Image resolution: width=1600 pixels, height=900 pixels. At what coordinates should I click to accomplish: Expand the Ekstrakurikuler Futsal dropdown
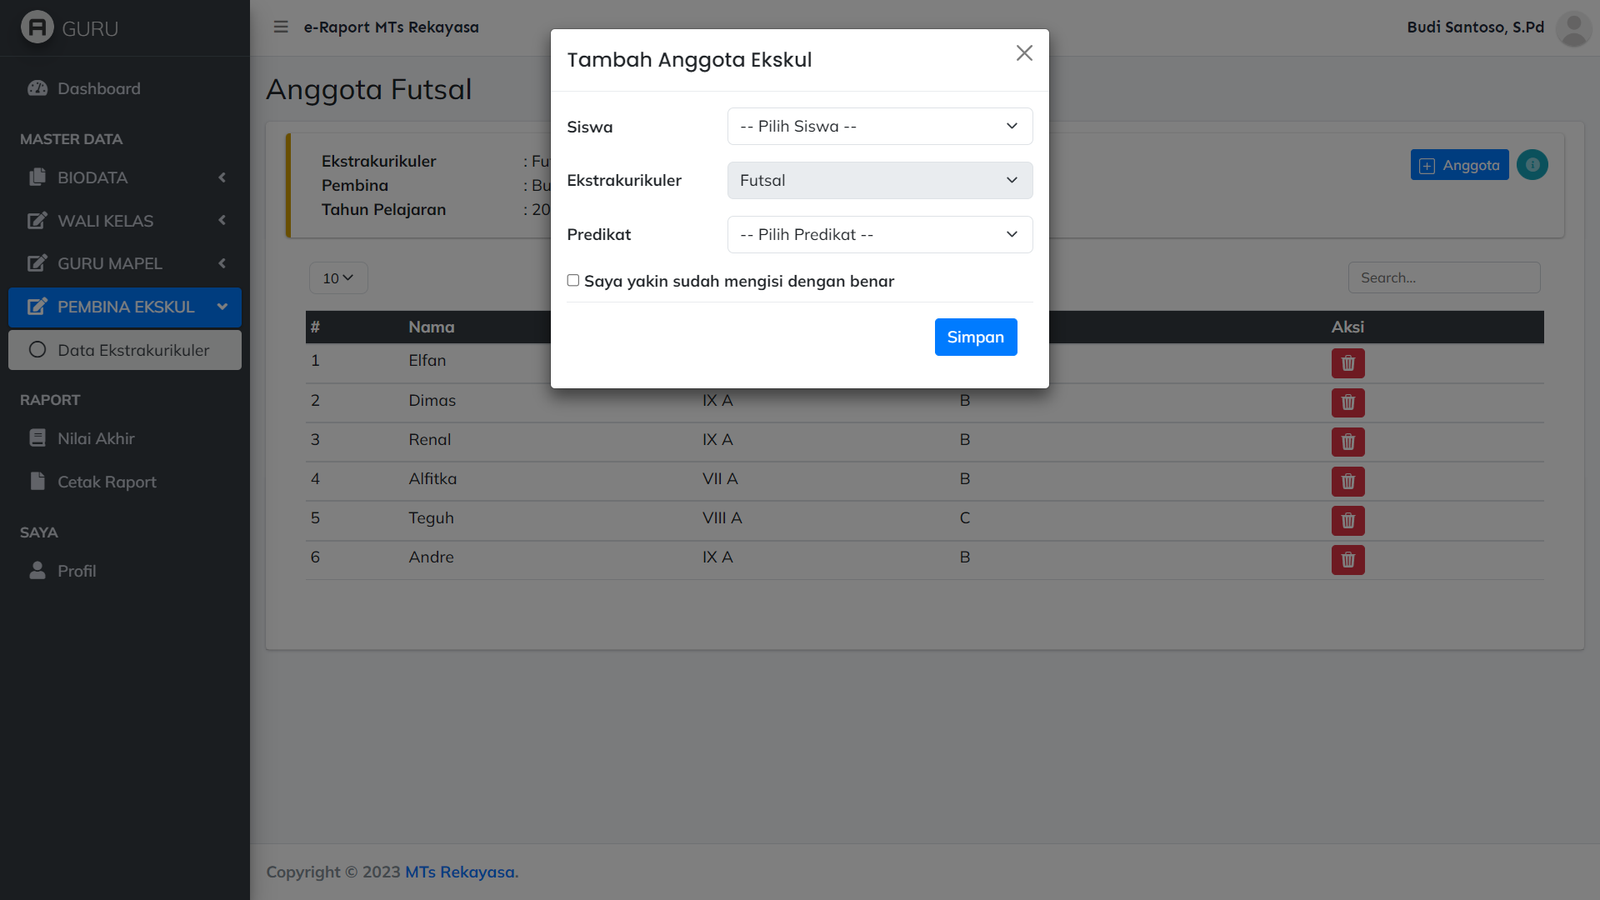[879, 180]
